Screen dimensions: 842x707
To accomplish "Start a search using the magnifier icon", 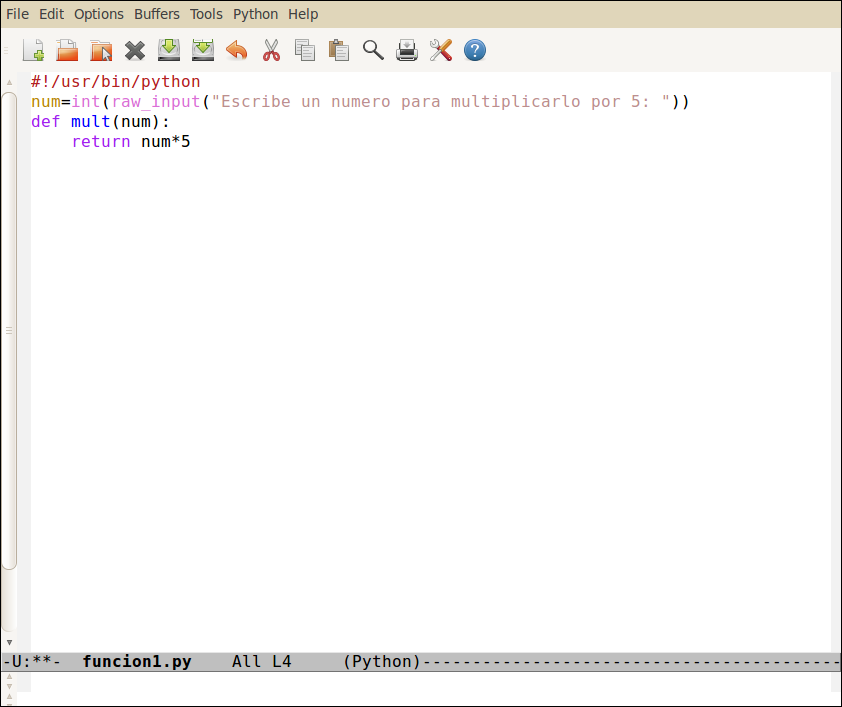I will (x=373, y=49).
